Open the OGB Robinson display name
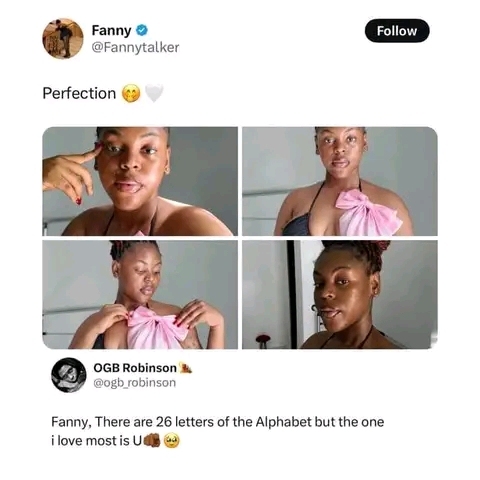The image size is (480, 480). point(135,368)
